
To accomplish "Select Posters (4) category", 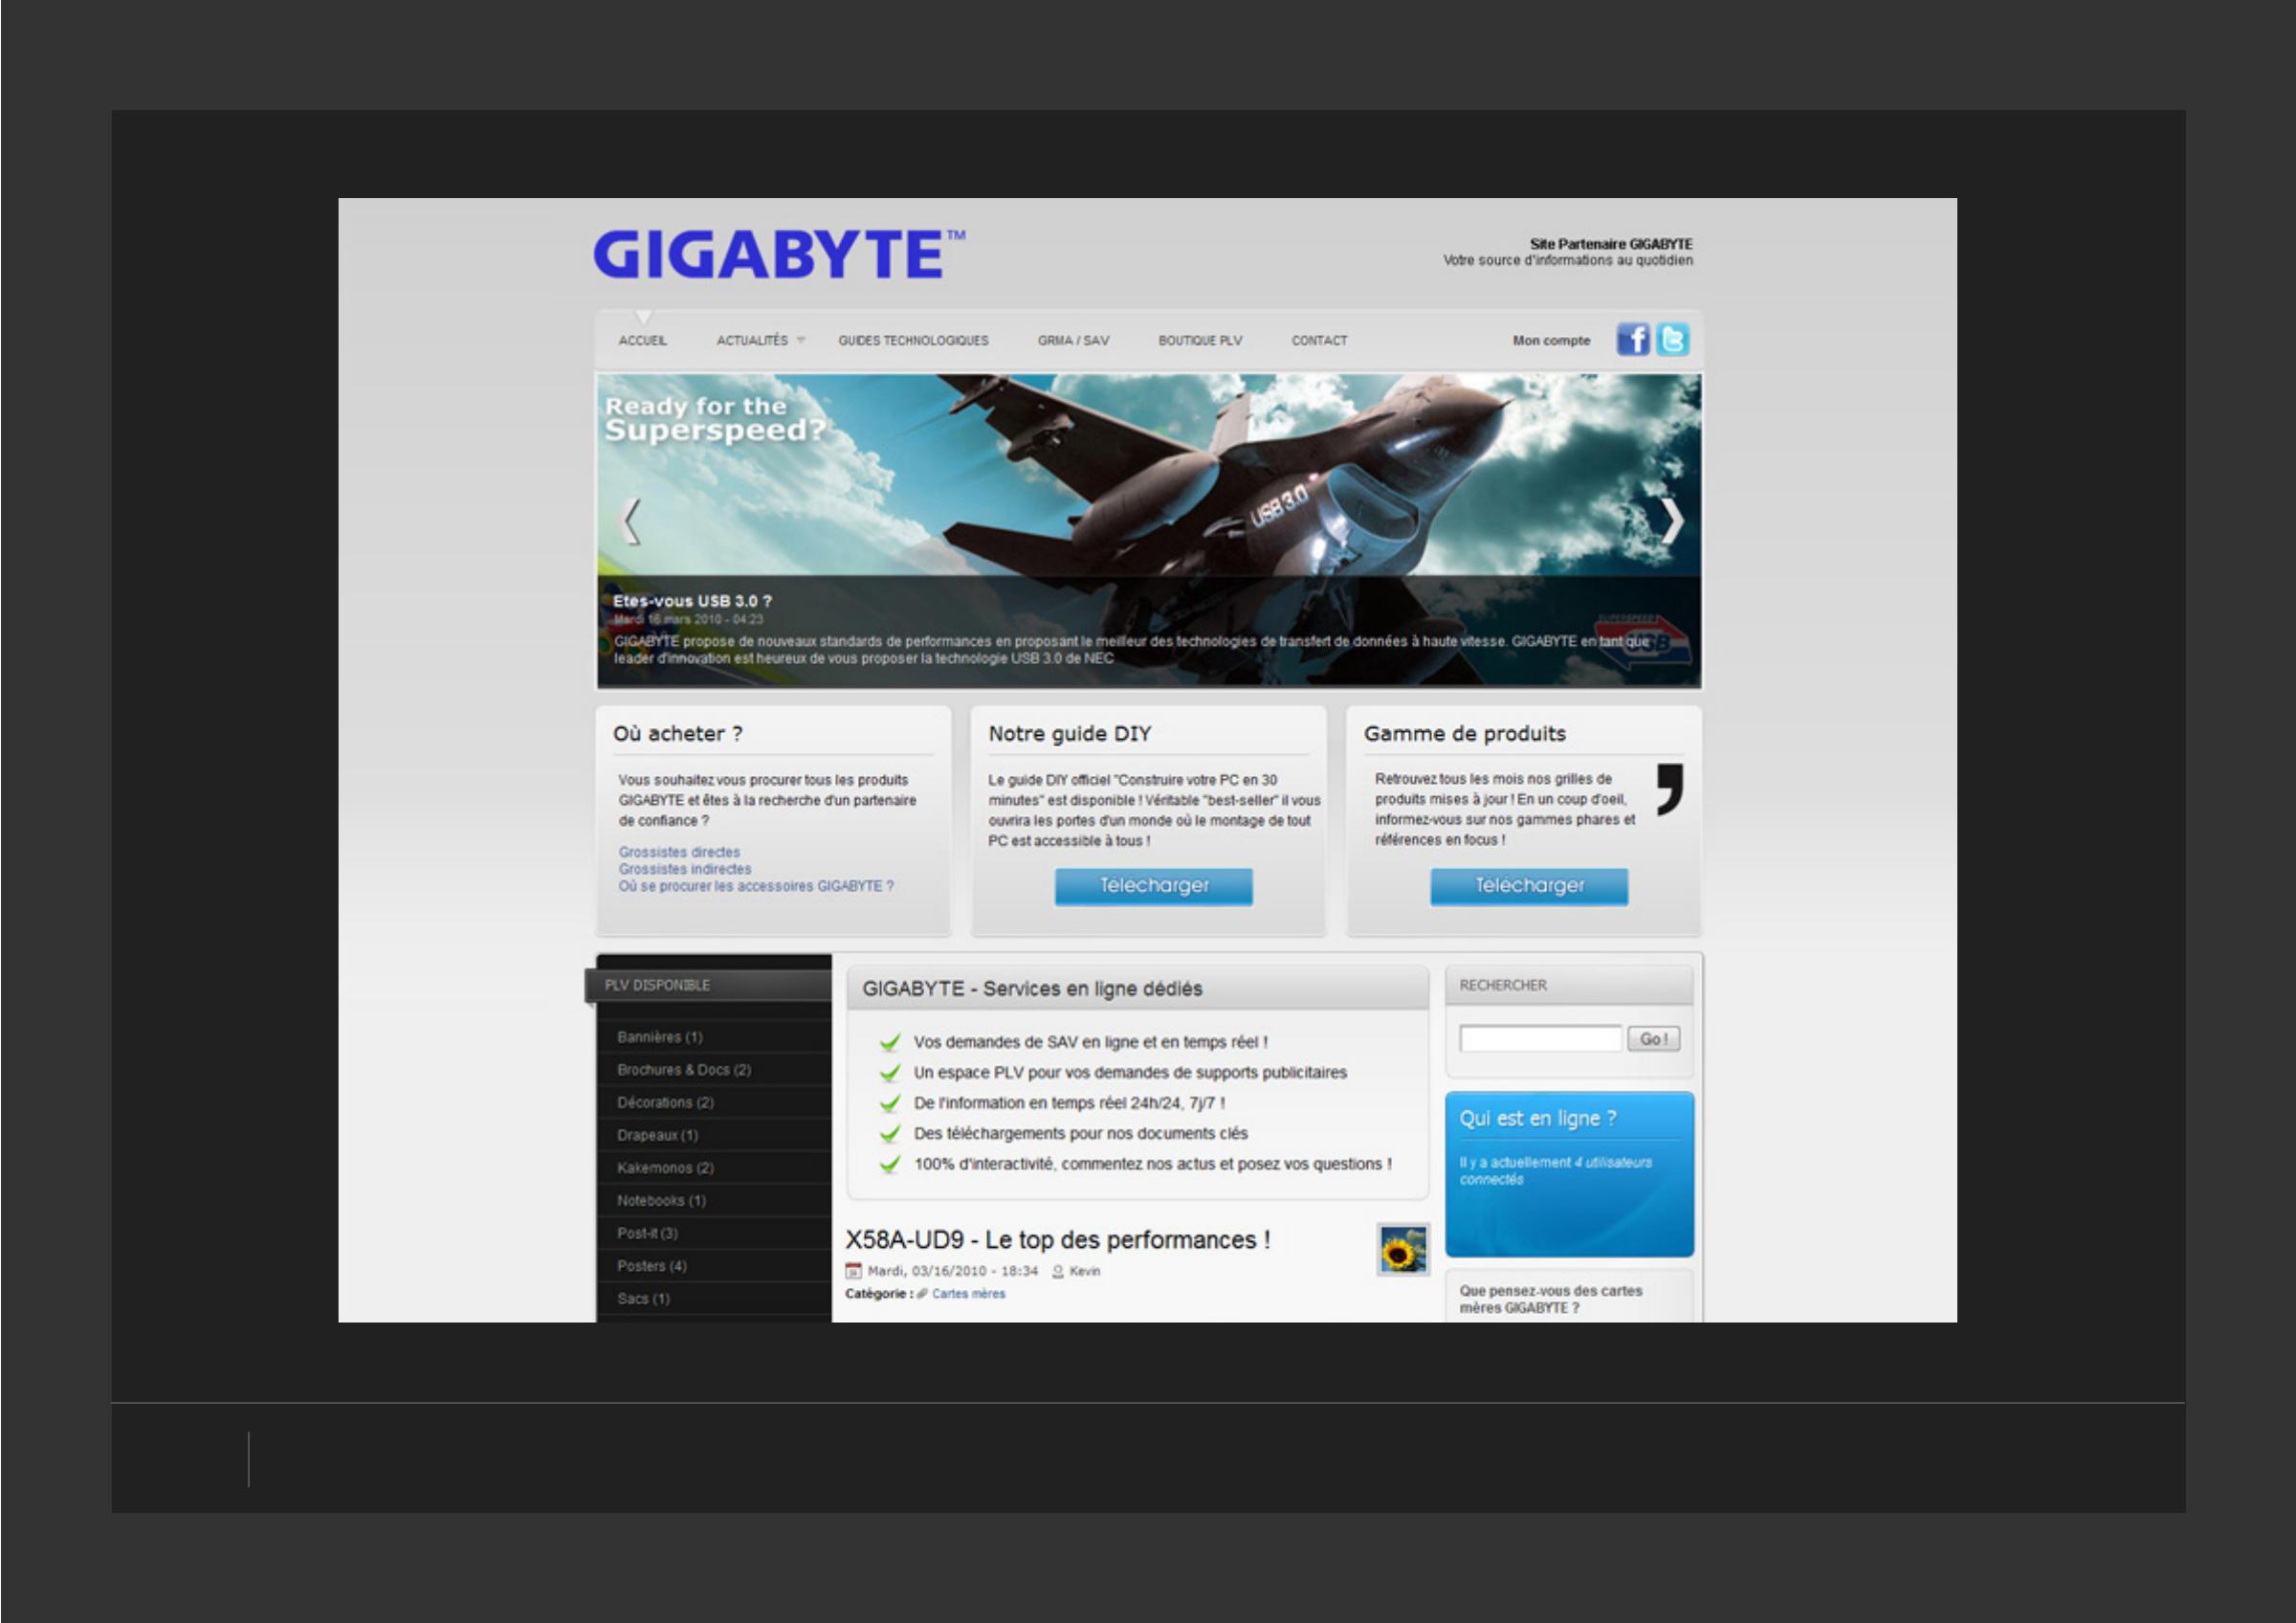I will [x=652, y=1266].
